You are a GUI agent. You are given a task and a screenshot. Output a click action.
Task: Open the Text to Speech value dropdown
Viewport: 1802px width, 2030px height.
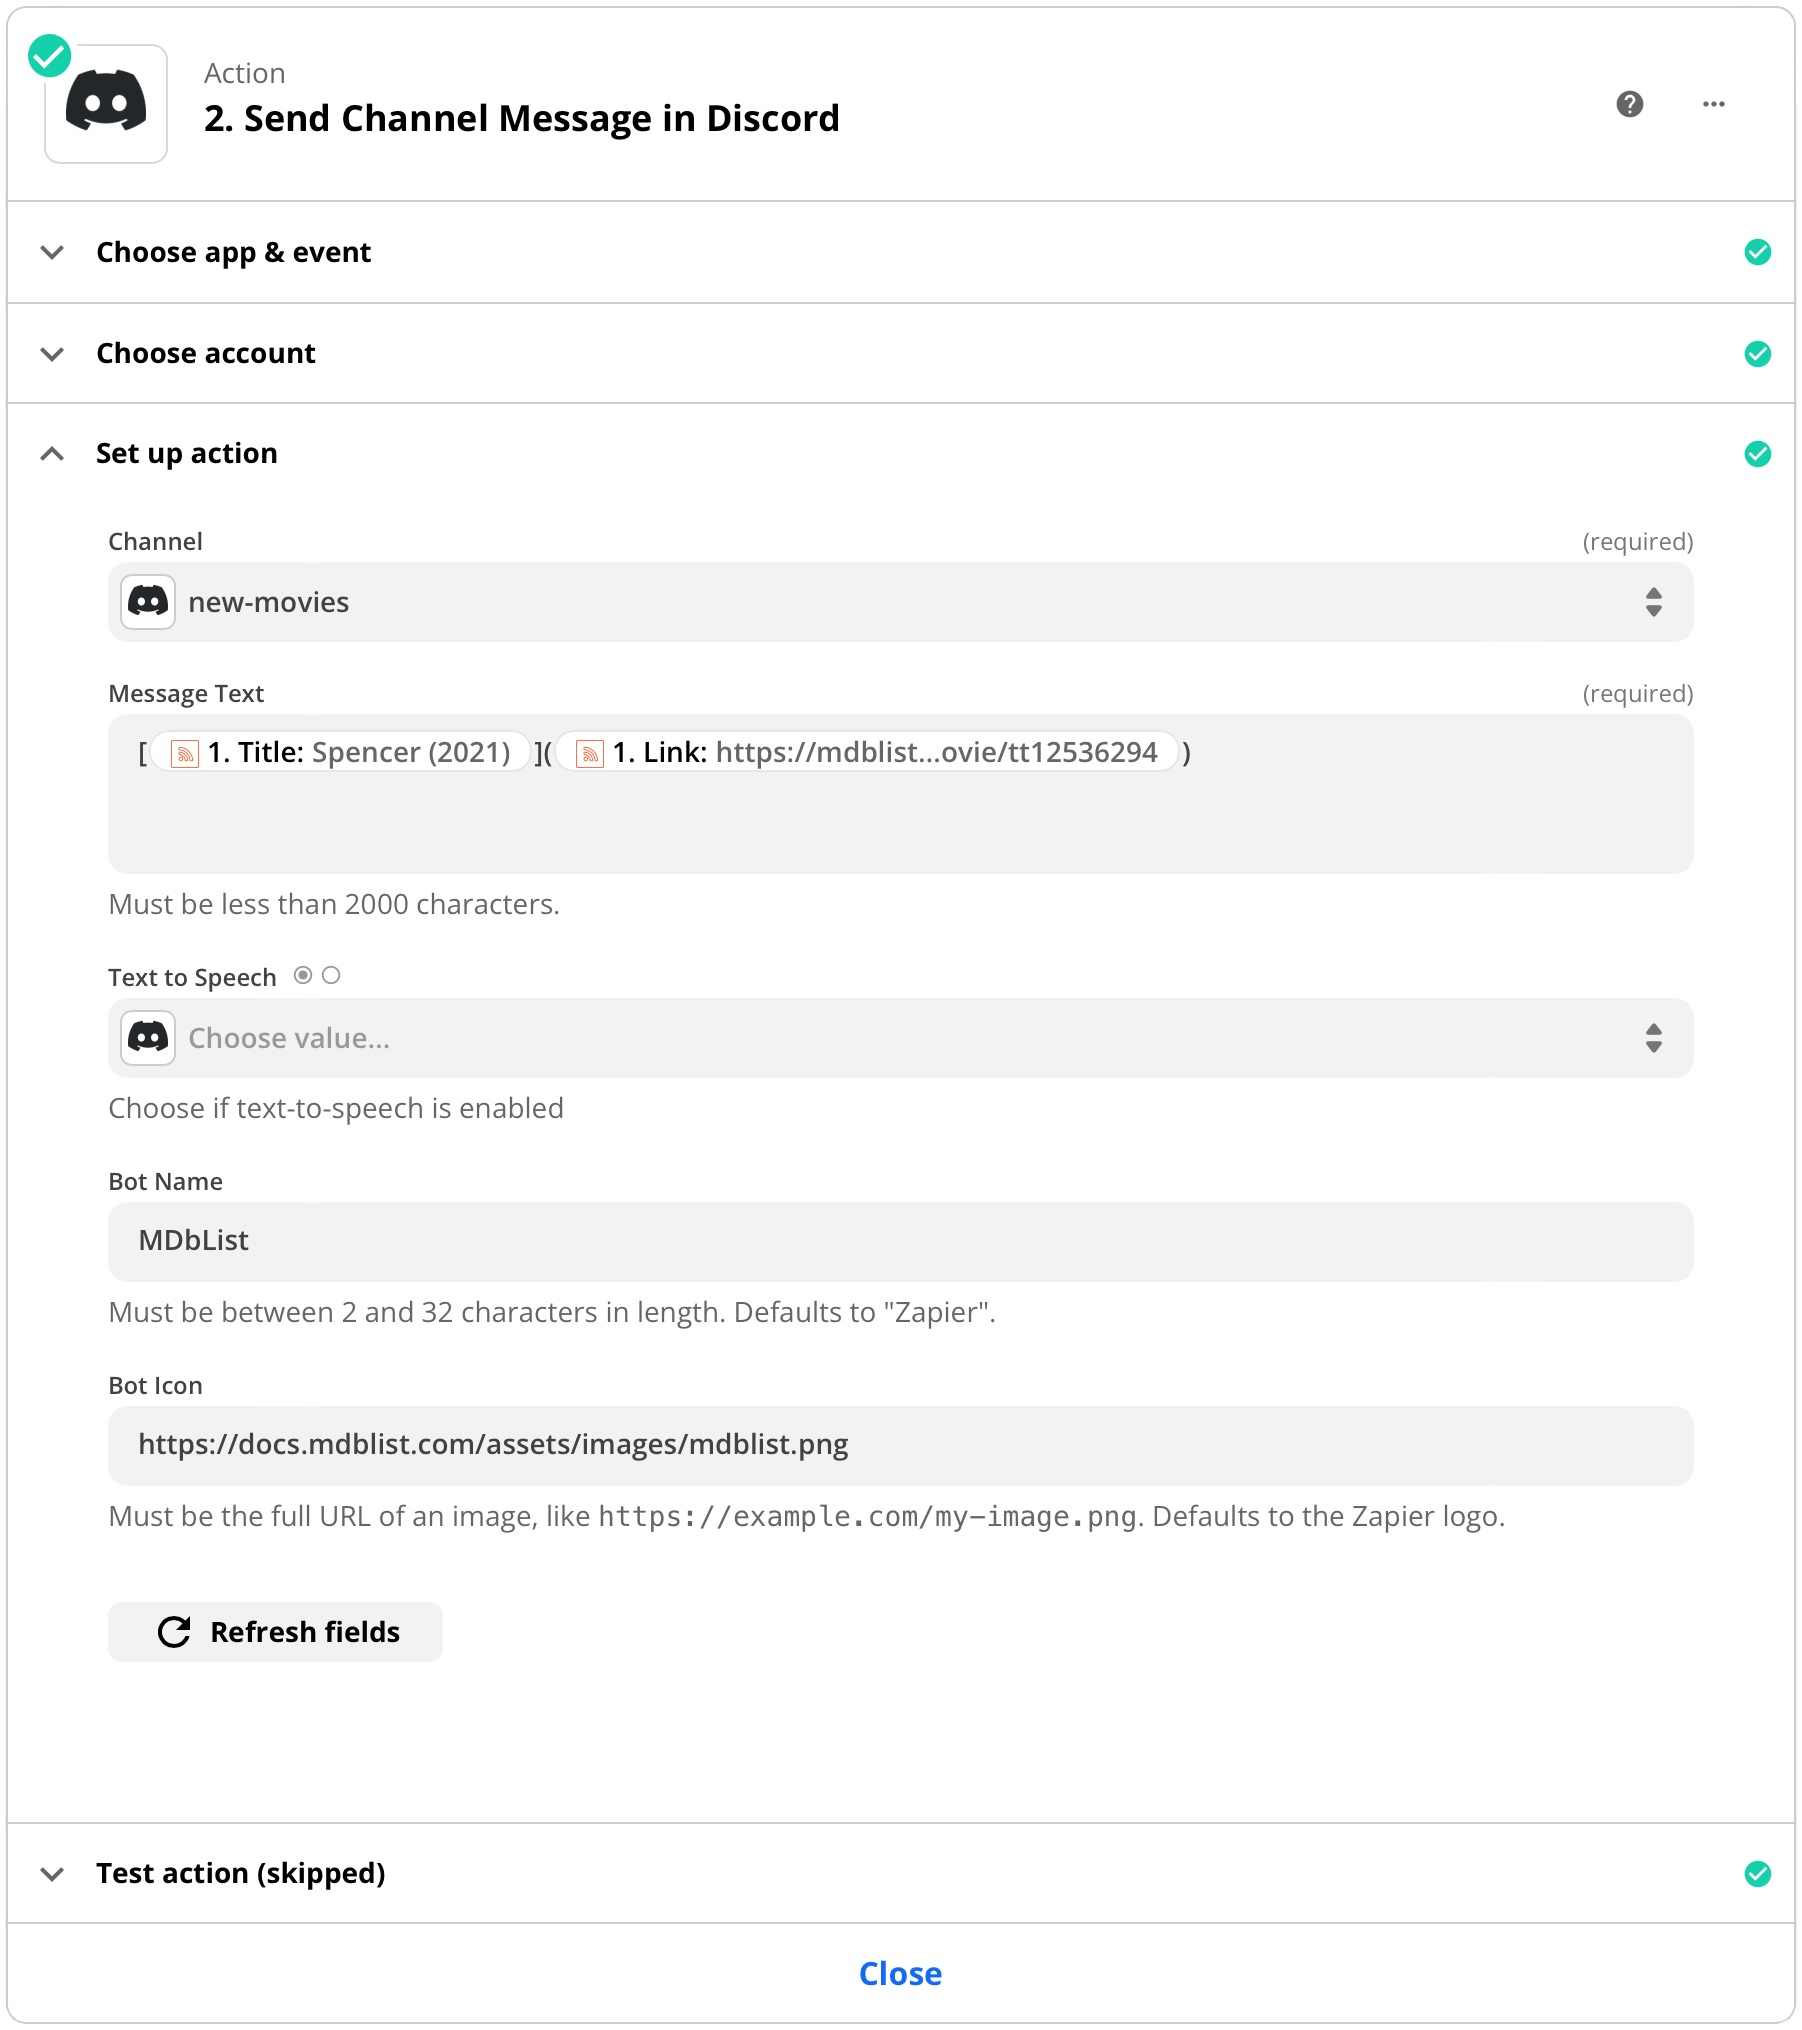click(900, 1038)
